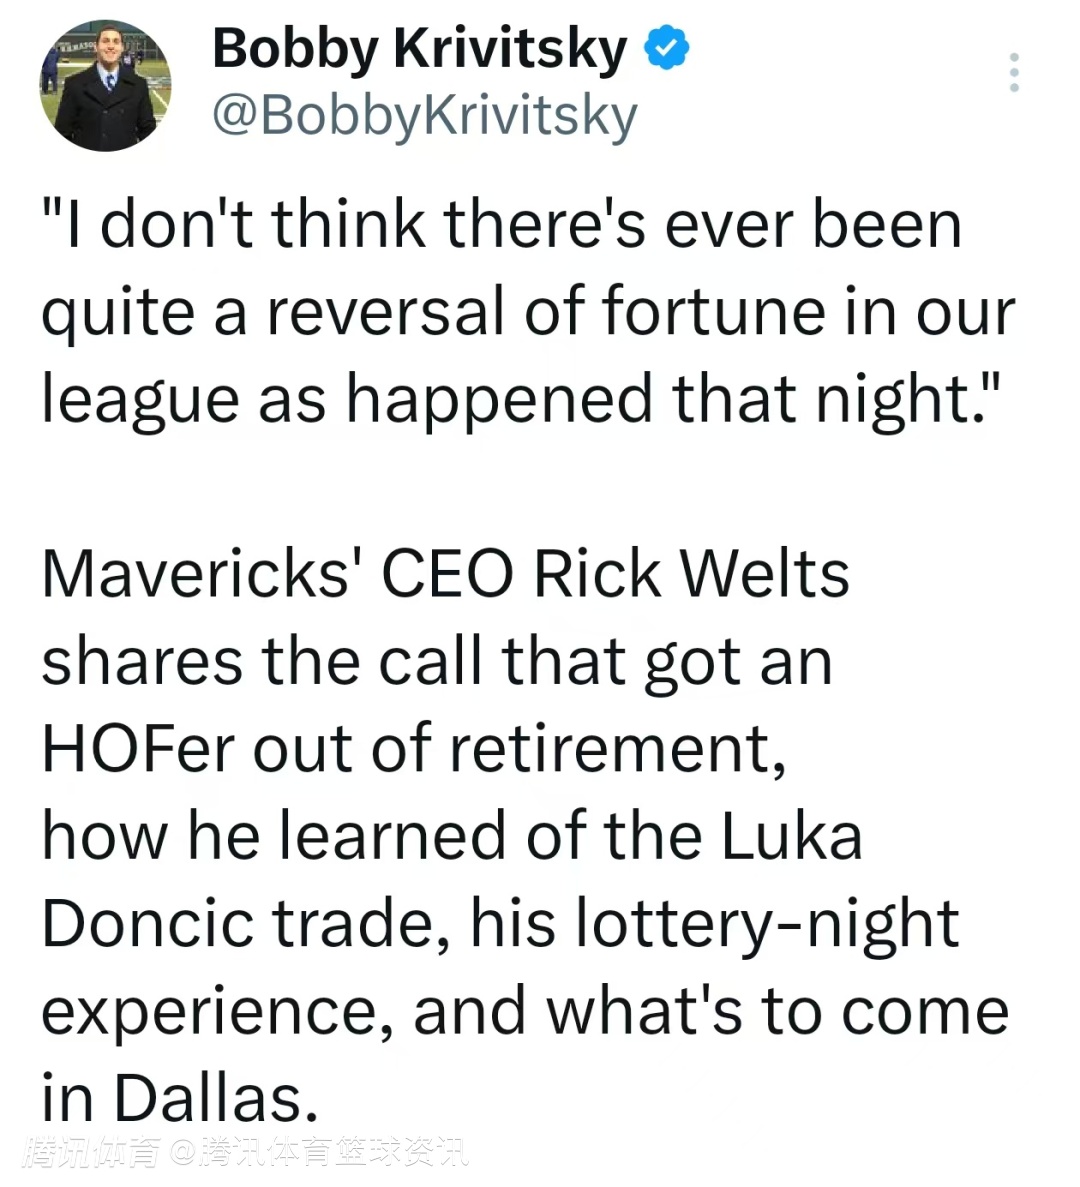The width and height of the screenshot is (1080, 1187).
Task: Click the blue verified checkmark badge
Action: click(x=667, y=47)
